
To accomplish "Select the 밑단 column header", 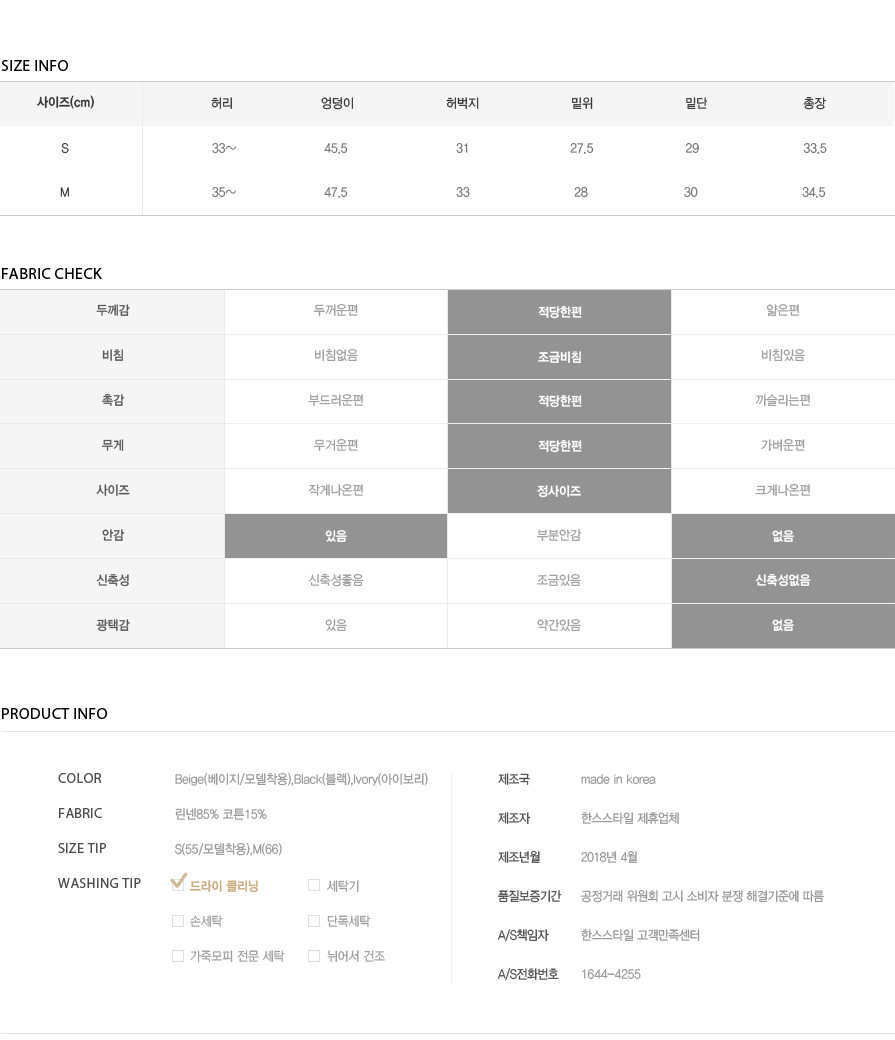I will coord(696,103).
